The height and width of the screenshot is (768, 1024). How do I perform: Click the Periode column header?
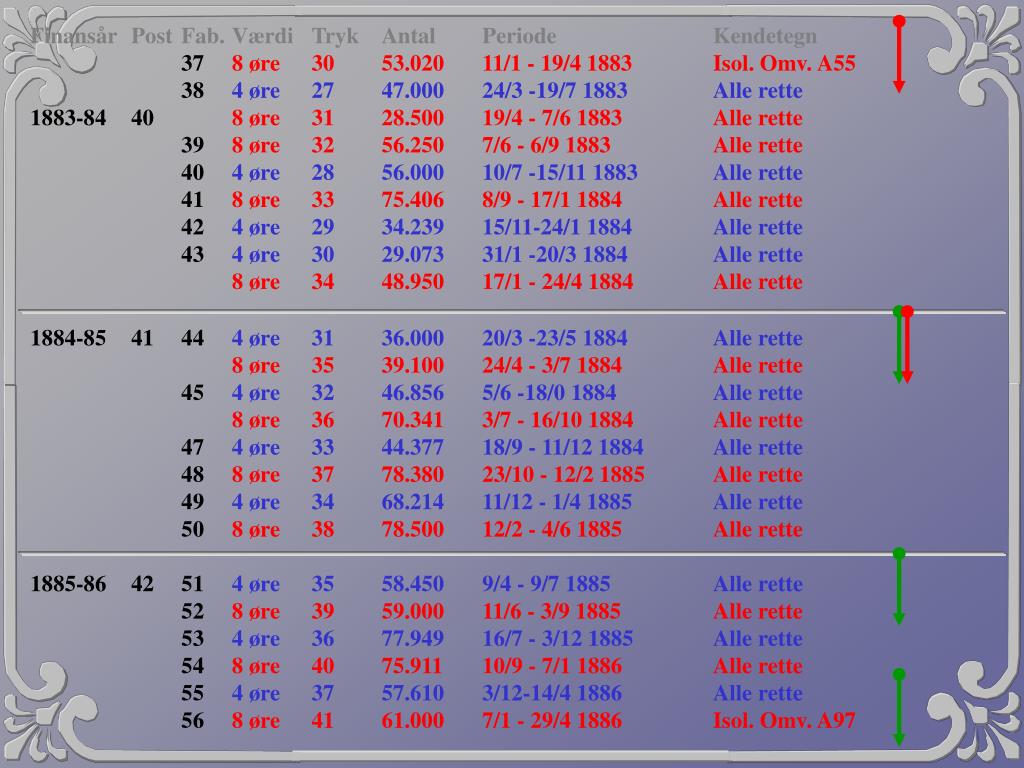519,36
